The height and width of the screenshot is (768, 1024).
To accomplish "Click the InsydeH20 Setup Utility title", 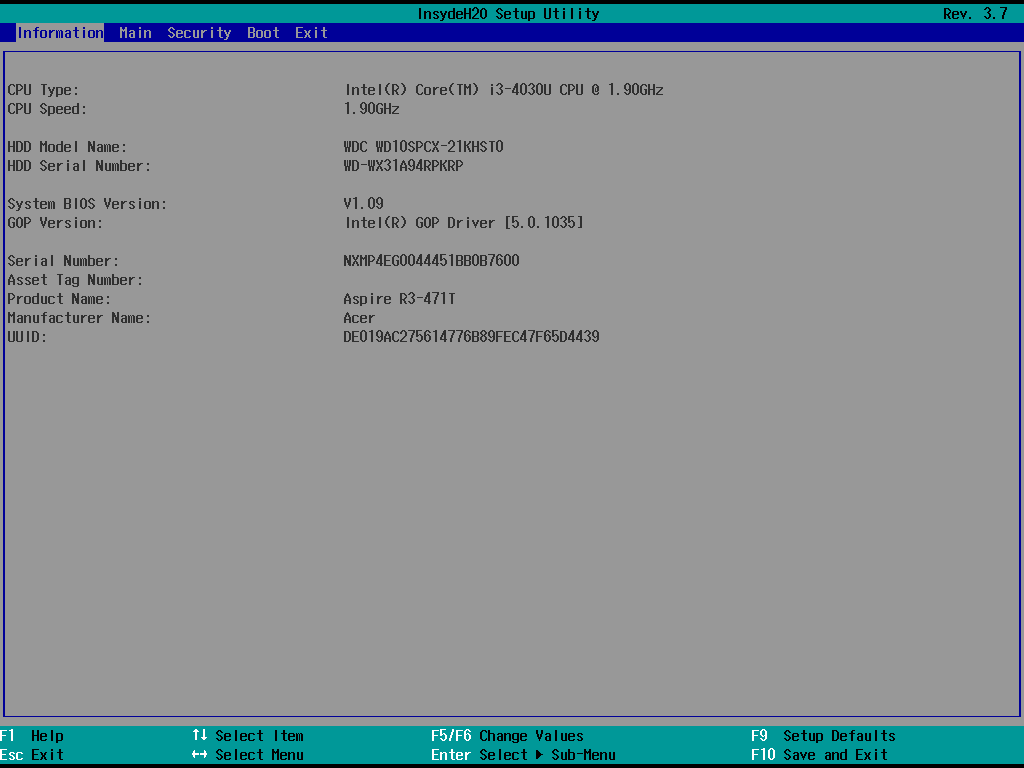I will 508,14.
